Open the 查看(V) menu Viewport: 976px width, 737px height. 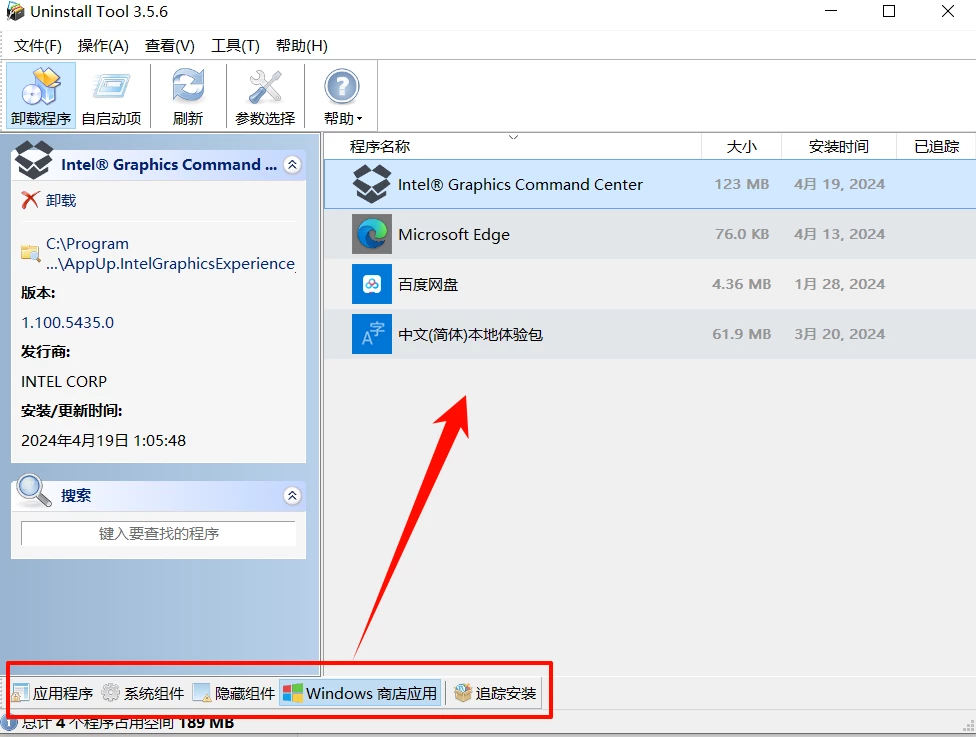point(170,45)
